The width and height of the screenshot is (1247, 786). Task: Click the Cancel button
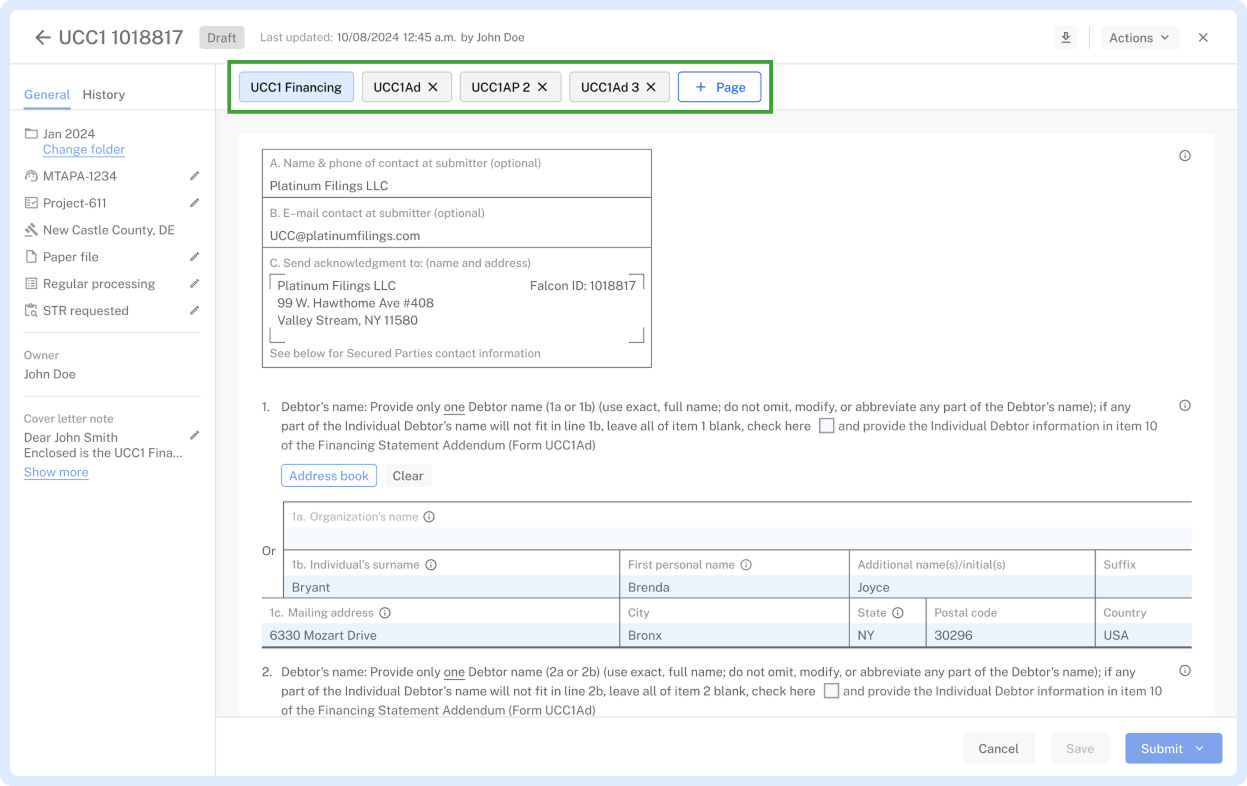(998, 748)
